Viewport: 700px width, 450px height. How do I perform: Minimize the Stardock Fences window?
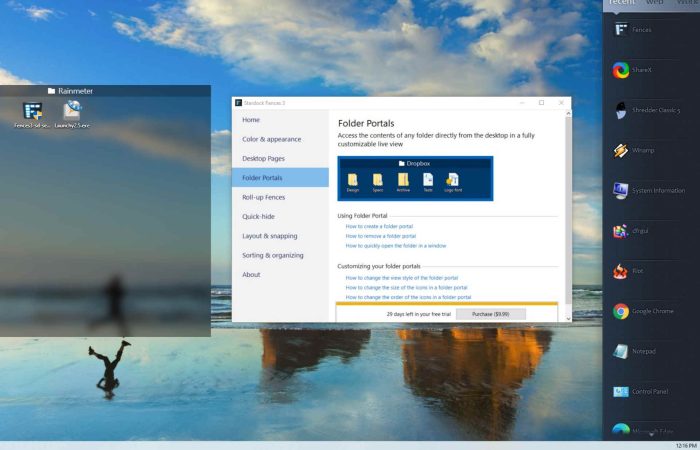tap(522, 103)
